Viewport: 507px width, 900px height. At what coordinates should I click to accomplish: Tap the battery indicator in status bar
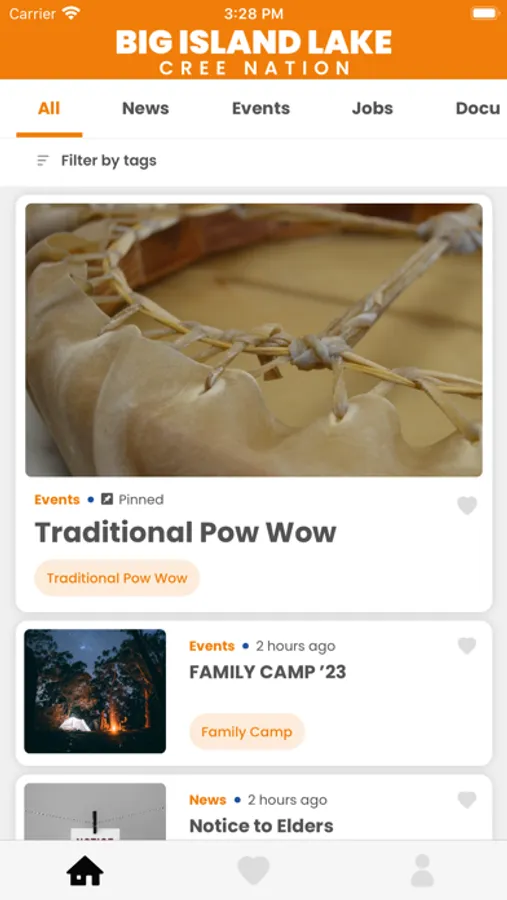coord(485,13)
